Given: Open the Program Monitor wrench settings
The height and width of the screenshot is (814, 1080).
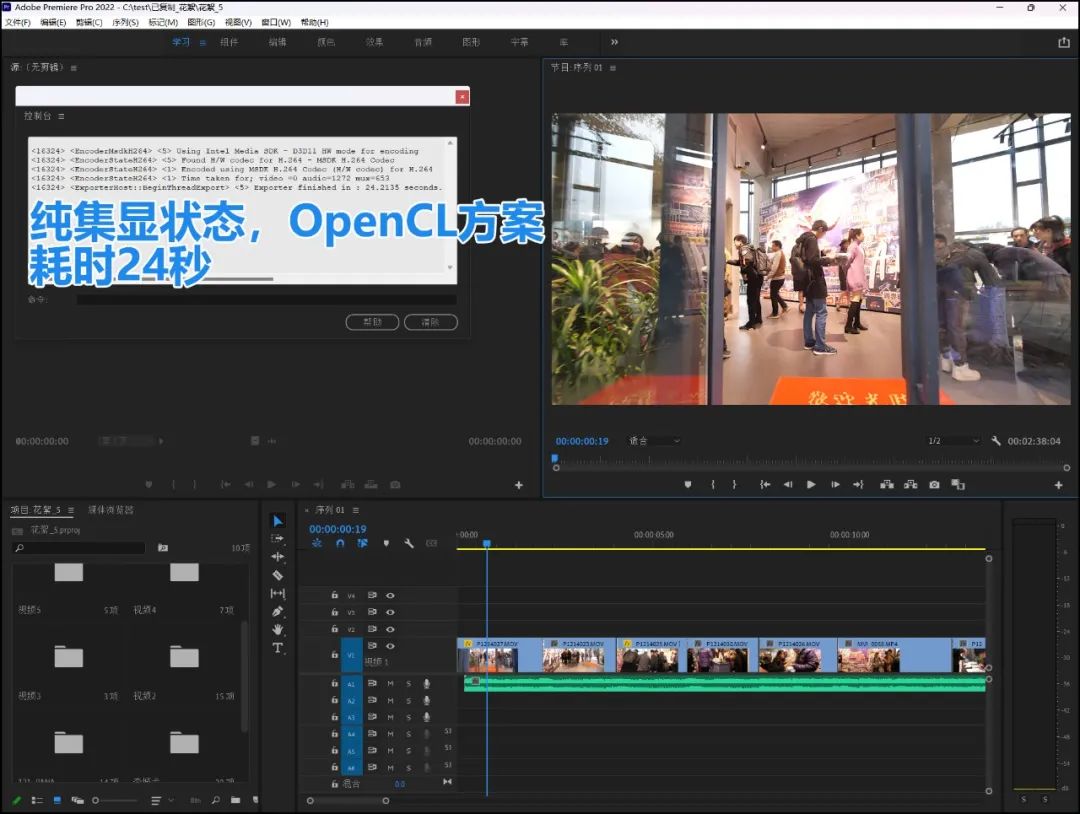Looking at the screenshot, I should click(996, 441).
